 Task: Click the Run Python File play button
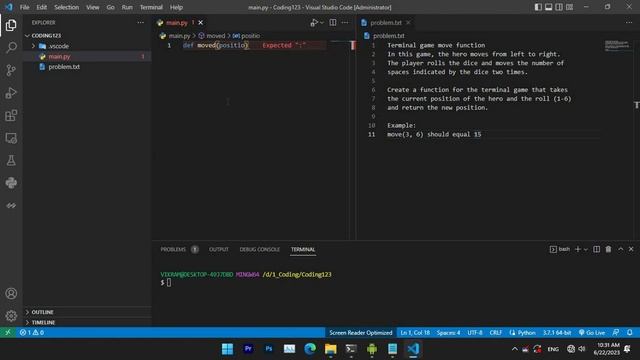[x=313, y=23]
